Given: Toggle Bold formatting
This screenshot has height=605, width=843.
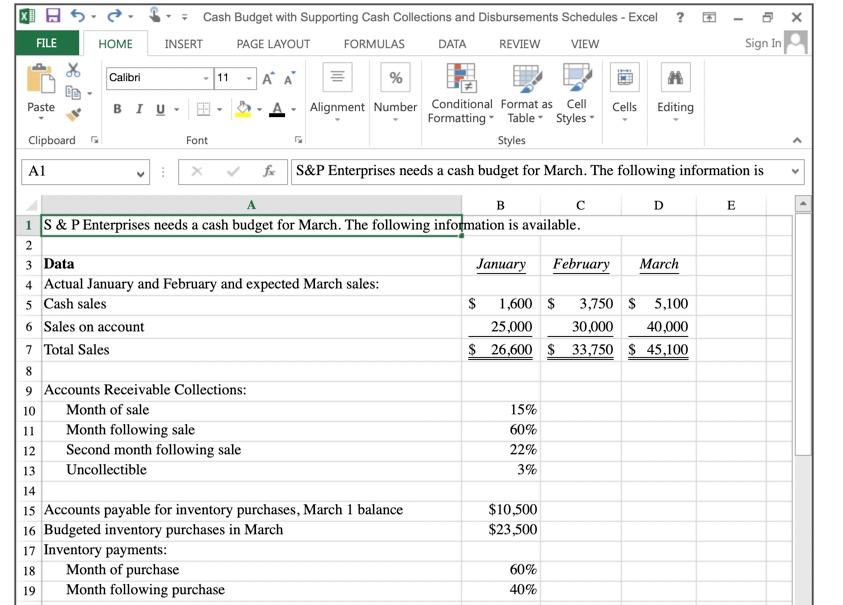Looking at the screenshot, I should [117, 109].
